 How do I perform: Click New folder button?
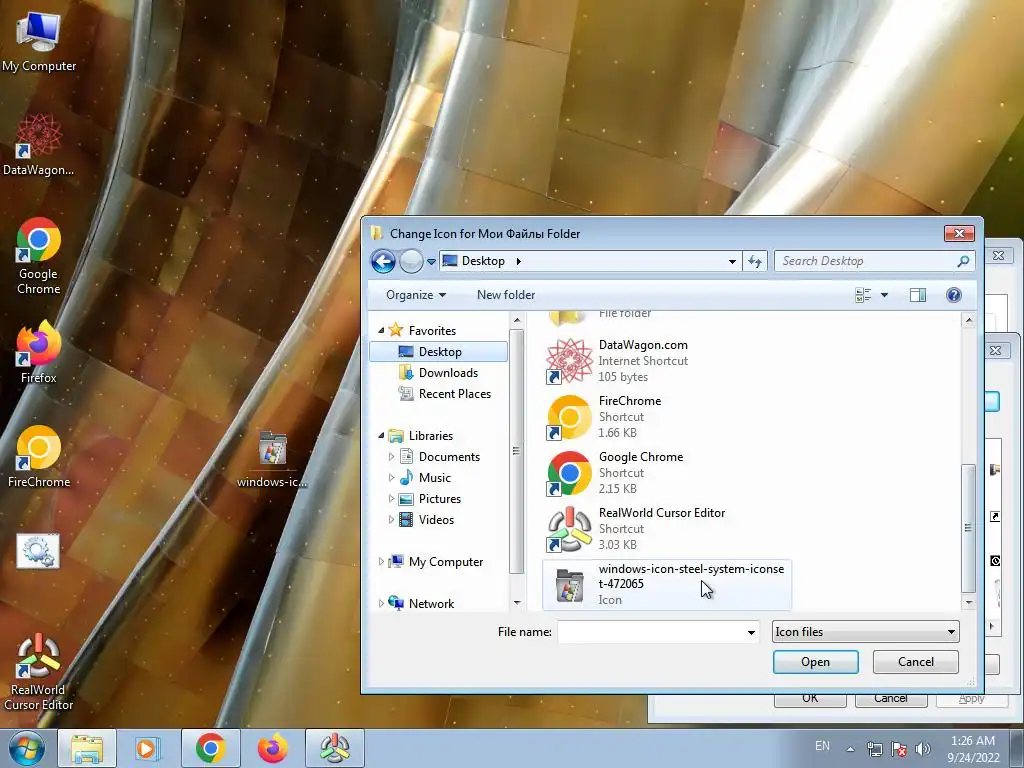(505, 295)
